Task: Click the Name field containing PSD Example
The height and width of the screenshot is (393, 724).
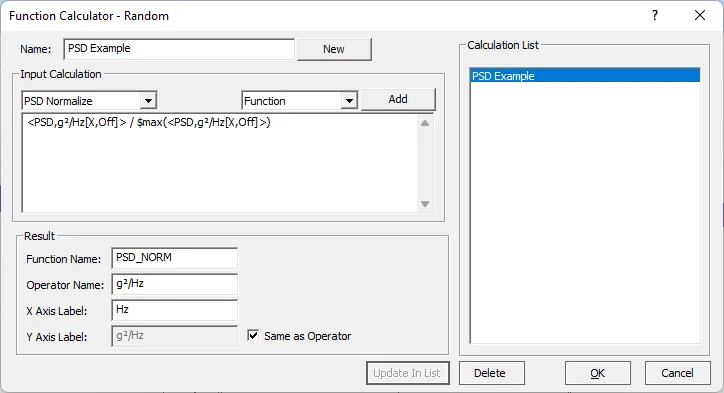Action: [x=179, y=49]
